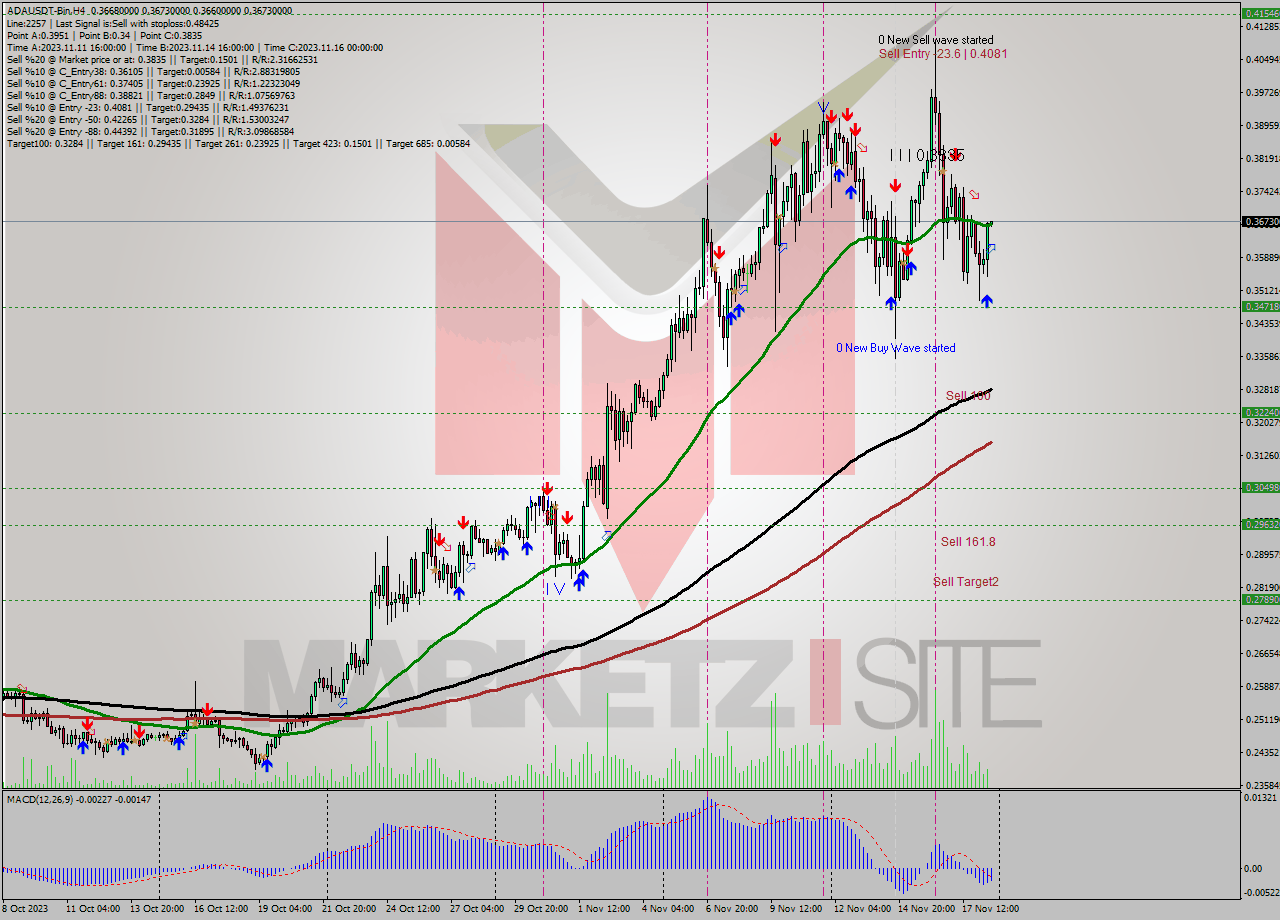The image size is (1280, 920).
Task: Click the 'Sell Entry -23.6 | 0.4081' label
Action: 942,54
